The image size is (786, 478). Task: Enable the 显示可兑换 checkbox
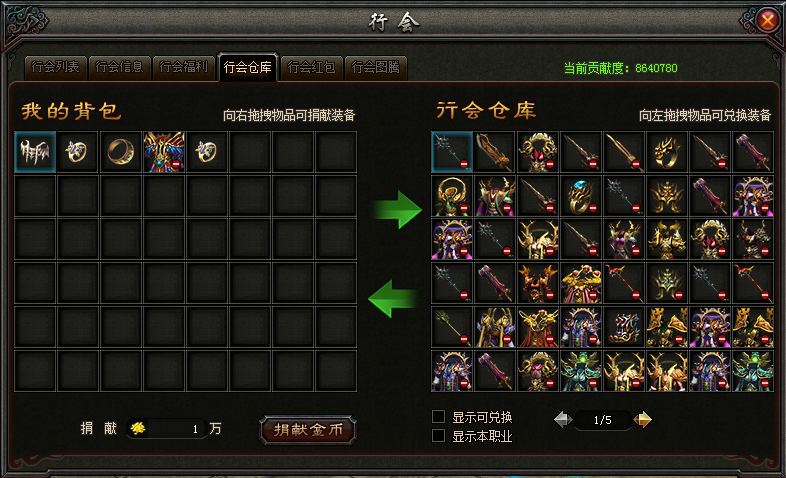pos(439,416)
